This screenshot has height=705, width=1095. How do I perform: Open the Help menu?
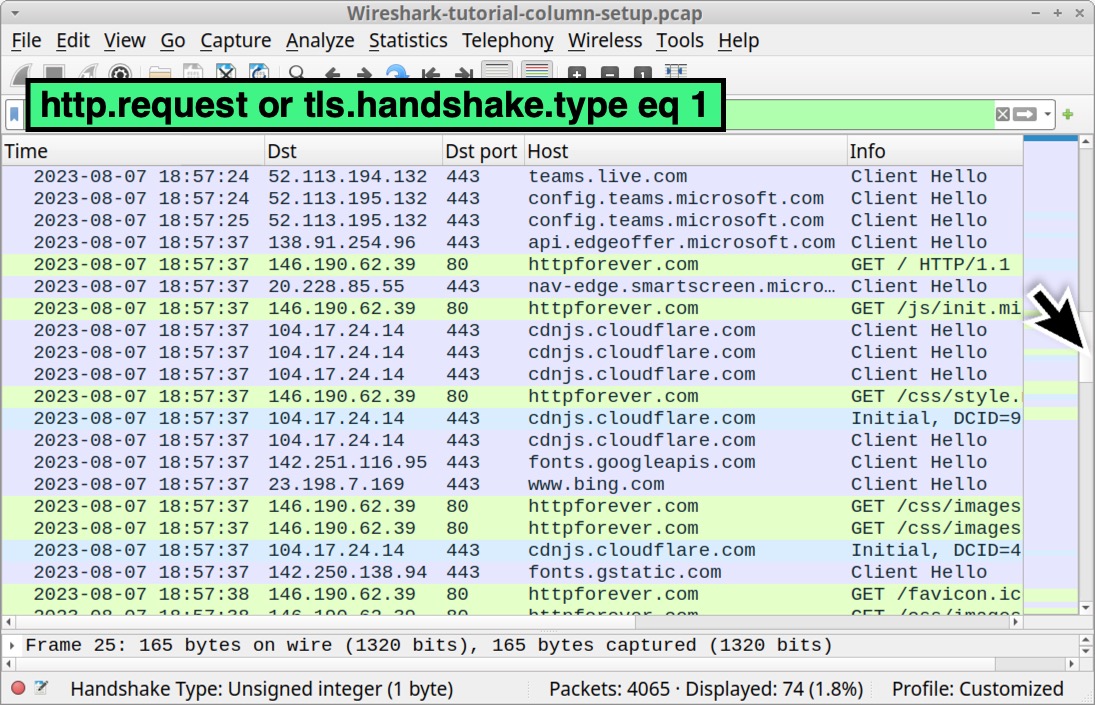[x=738, y=40]
